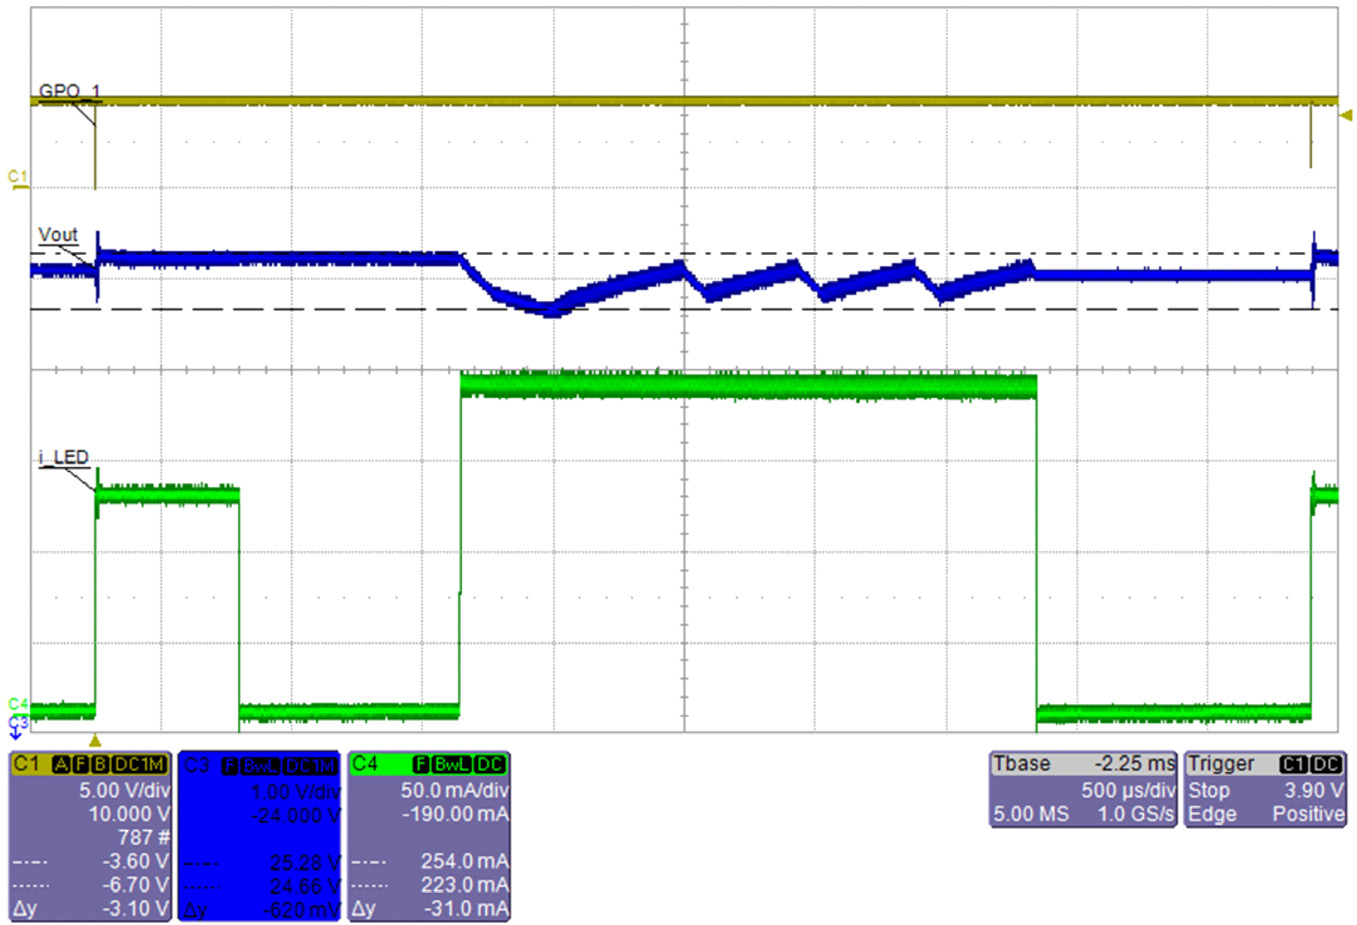
Task: Click the trigger level arrow on right edge
Action: [x=1345, y=116]
